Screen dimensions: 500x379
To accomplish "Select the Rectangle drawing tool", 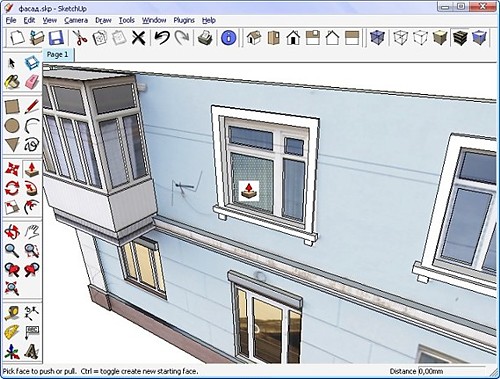I will tap(12, 107).
